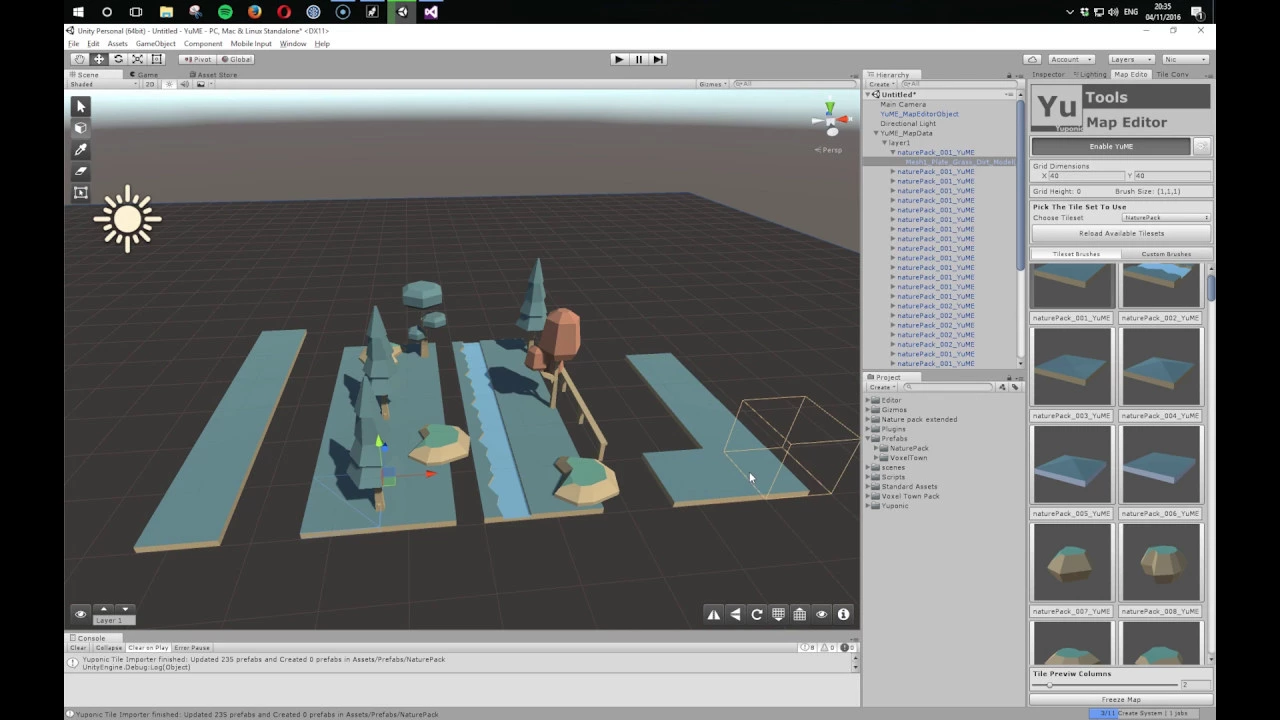The width and height of the screenshot is (1280, 720).
Task: Click the rotate tile circular arrow icon
Action: (x=757, y=614)
